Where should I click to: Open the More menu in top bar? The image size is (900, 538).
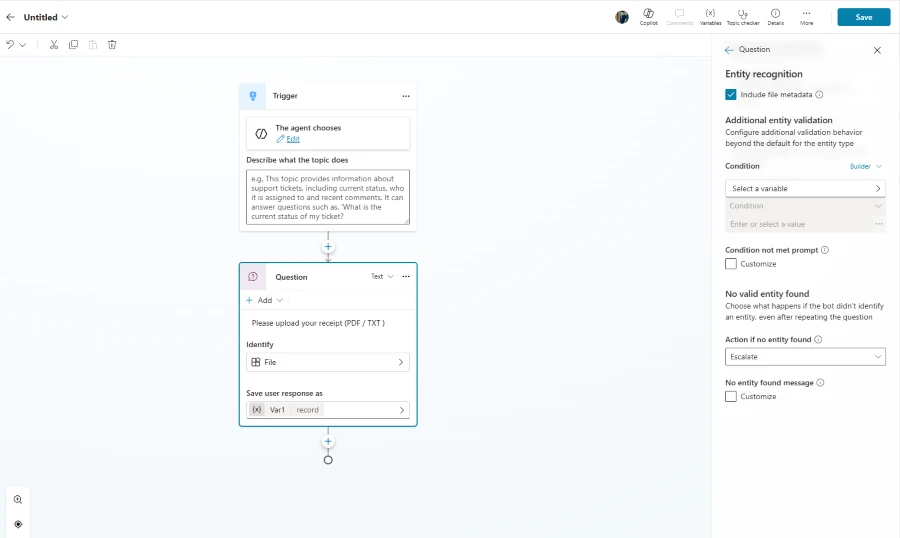coord(806,16)
